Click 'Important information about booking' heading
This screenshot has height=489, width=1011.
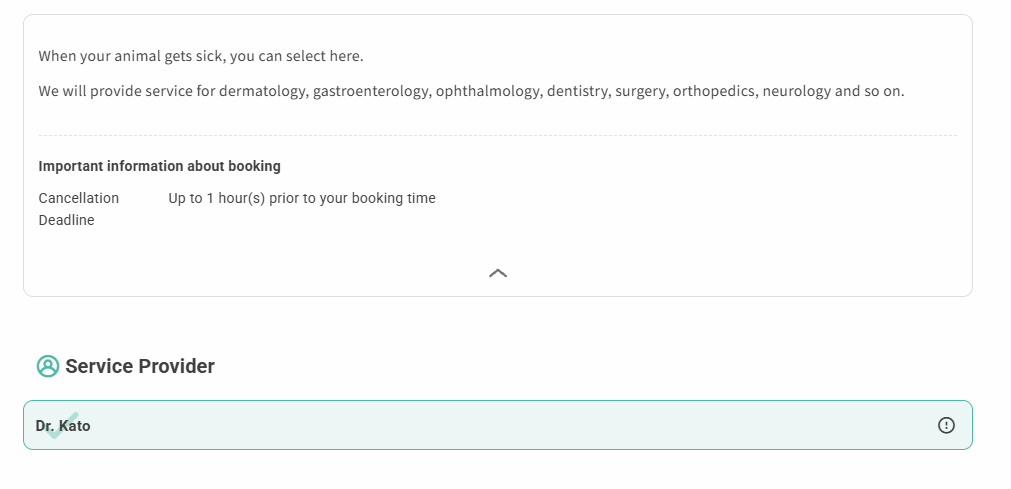pyautogui.click(x=159, y=166)
